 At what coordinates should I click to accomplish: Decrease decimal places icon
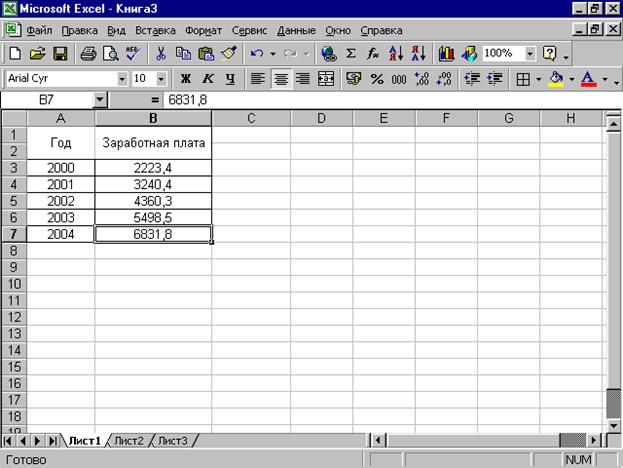click(444, 79)
